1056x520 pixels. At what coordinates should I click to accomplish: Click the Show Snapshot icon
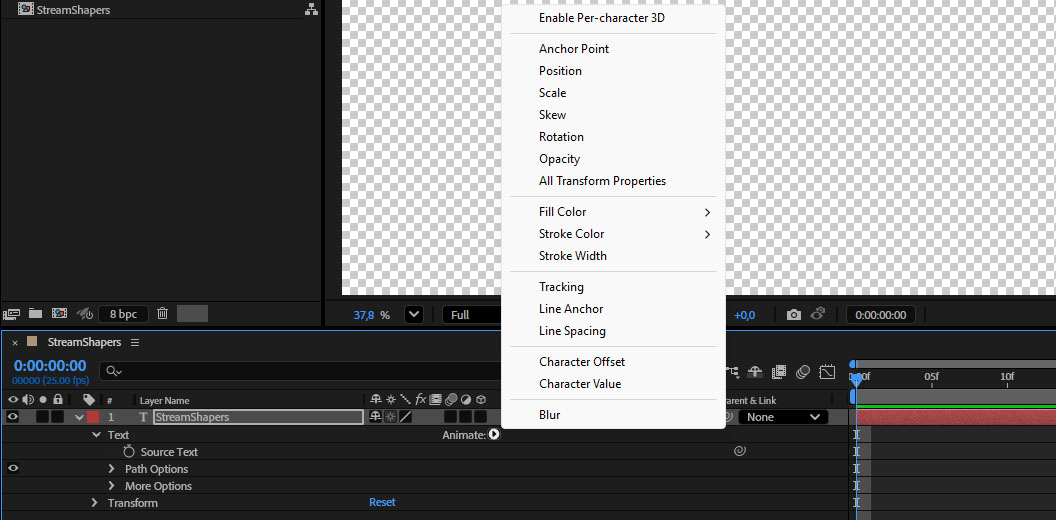[x=818, y=314]
